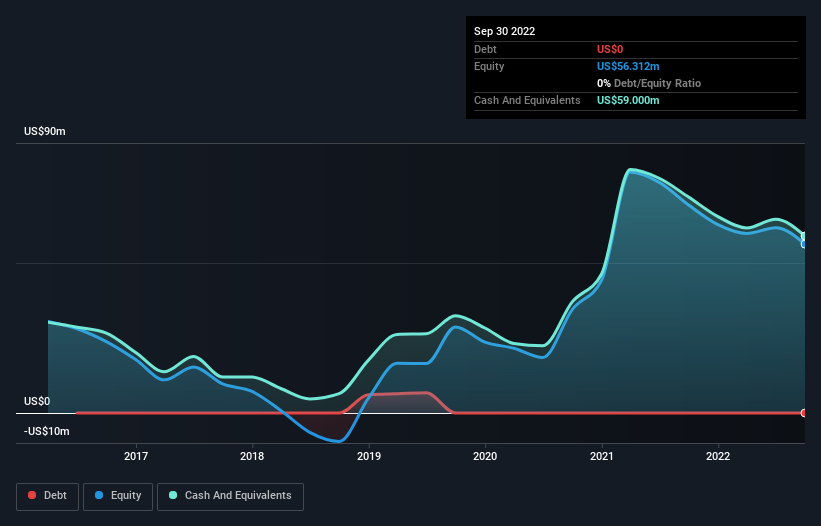Click the blue Equity end-point marker
Screen dimensions: 821x526
point(804,244)
